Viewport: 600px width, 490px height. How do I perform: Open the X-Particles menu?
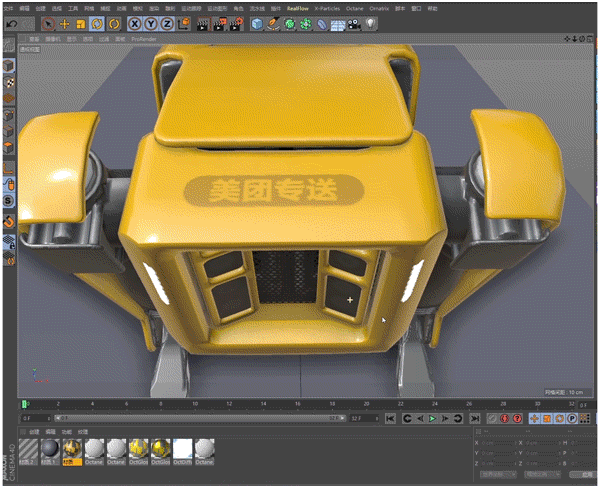coord(327,8)
